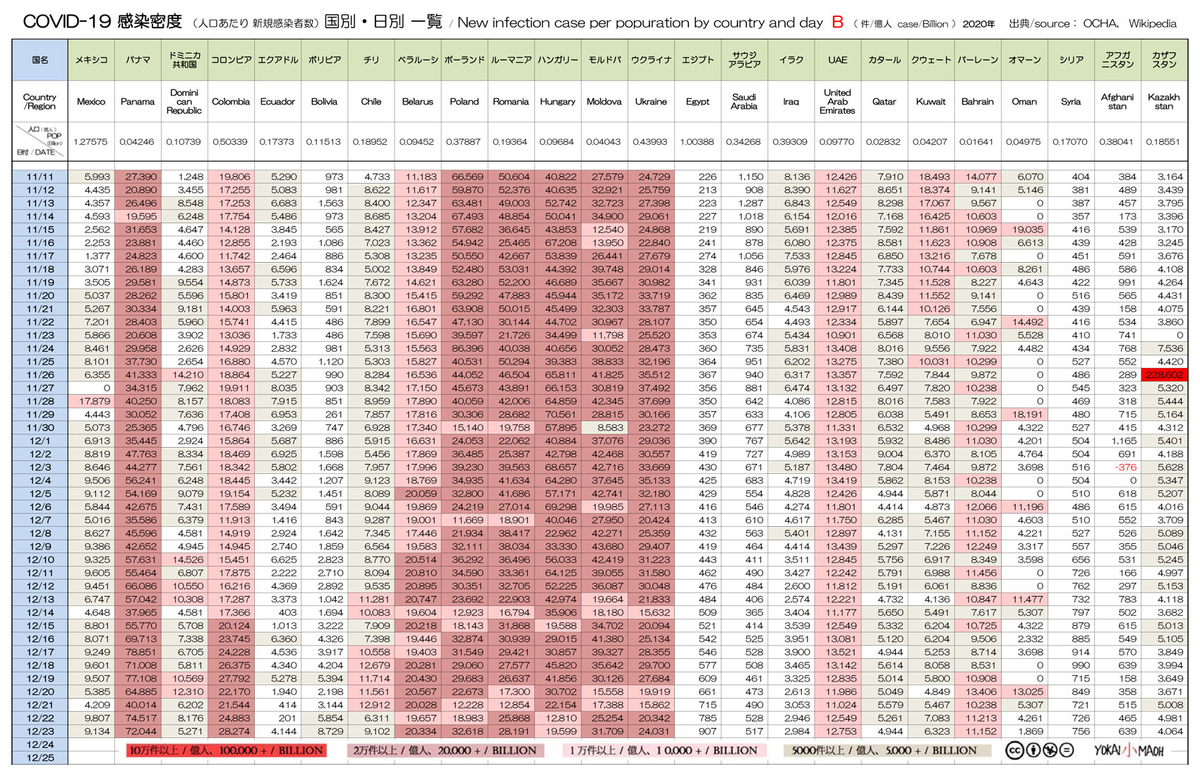The height and width of the screenshot is (772, 1200).
Task: Click the Oman column header
Action: click(x=1025, y=101)
